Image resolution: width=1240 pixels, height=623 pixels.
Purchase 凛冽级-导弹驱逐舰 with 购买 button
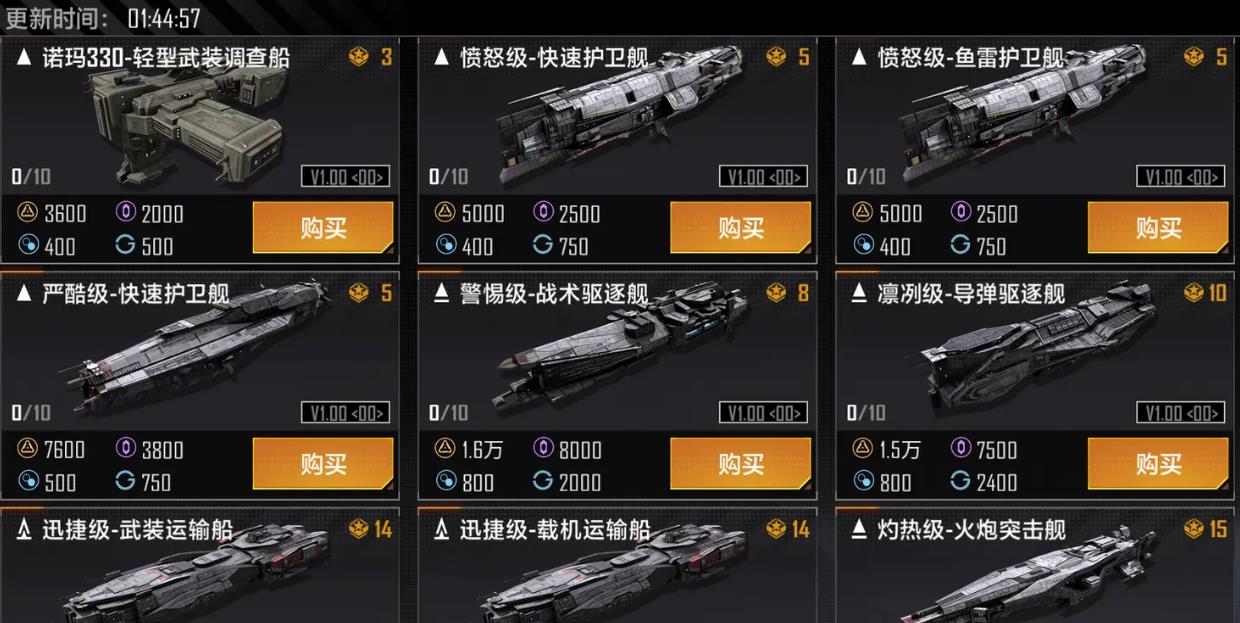pyautogui.click(x=1158, y=464)
